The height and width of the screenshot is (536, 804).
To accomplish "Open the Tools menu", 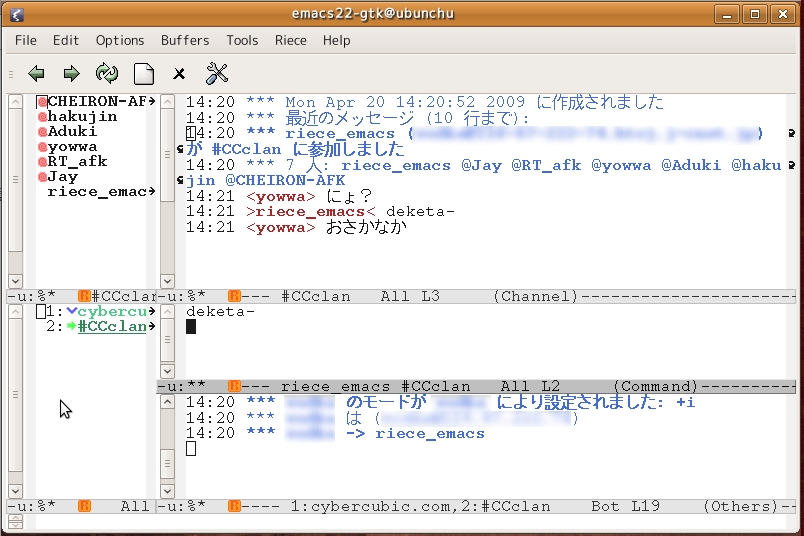I will point(242,40).
